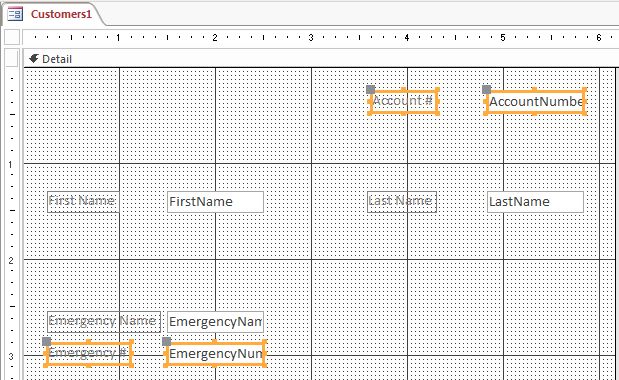Image resolution: width=619 pixels, height=380 pixels.
Task: Click the move handle of Account # label
Action: 370,89
